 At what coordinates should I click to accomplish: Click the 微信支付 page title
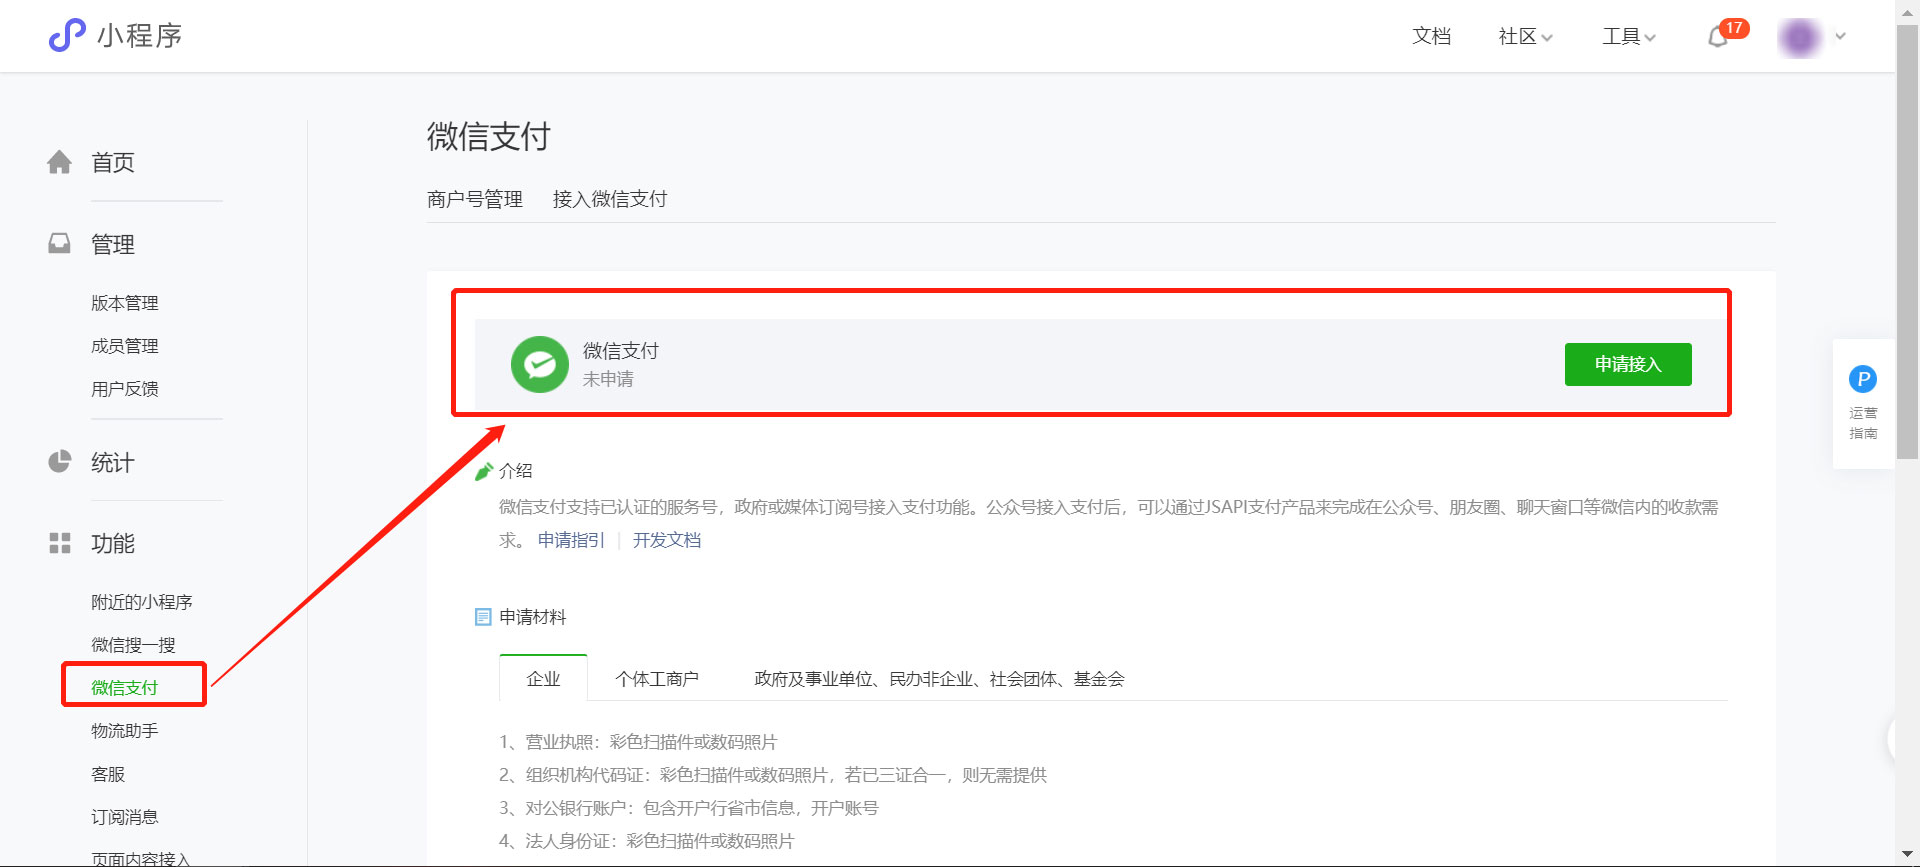(489, 136)
